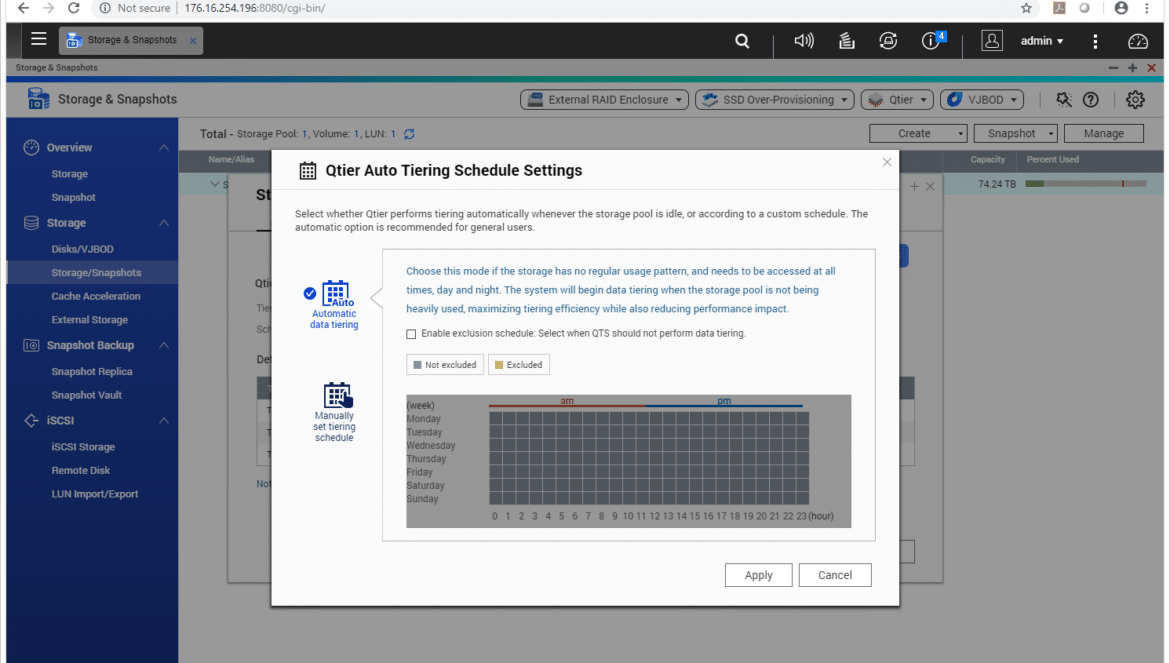
Task: Open the global settings gear icon
Action: click(1135, 99)
